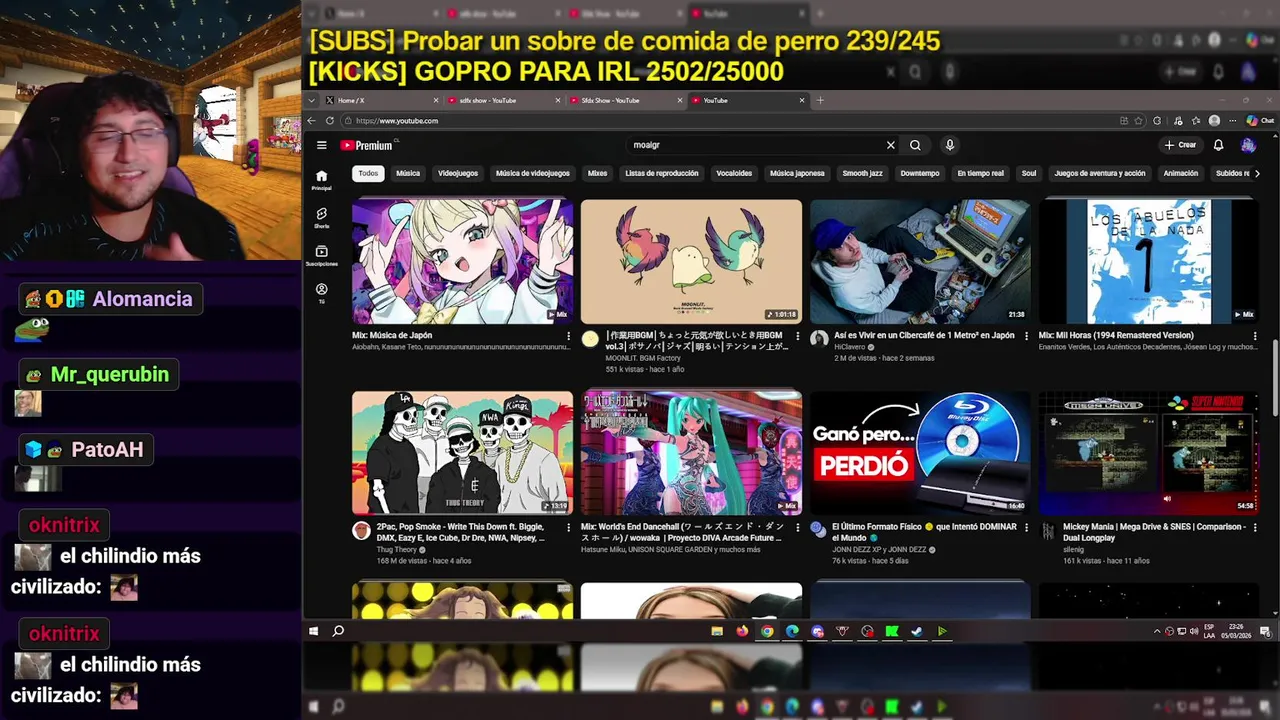Screen dimensions: 1280x720
Task: Filter by the Videojuegos chip
Action: (x=458, y=173)
